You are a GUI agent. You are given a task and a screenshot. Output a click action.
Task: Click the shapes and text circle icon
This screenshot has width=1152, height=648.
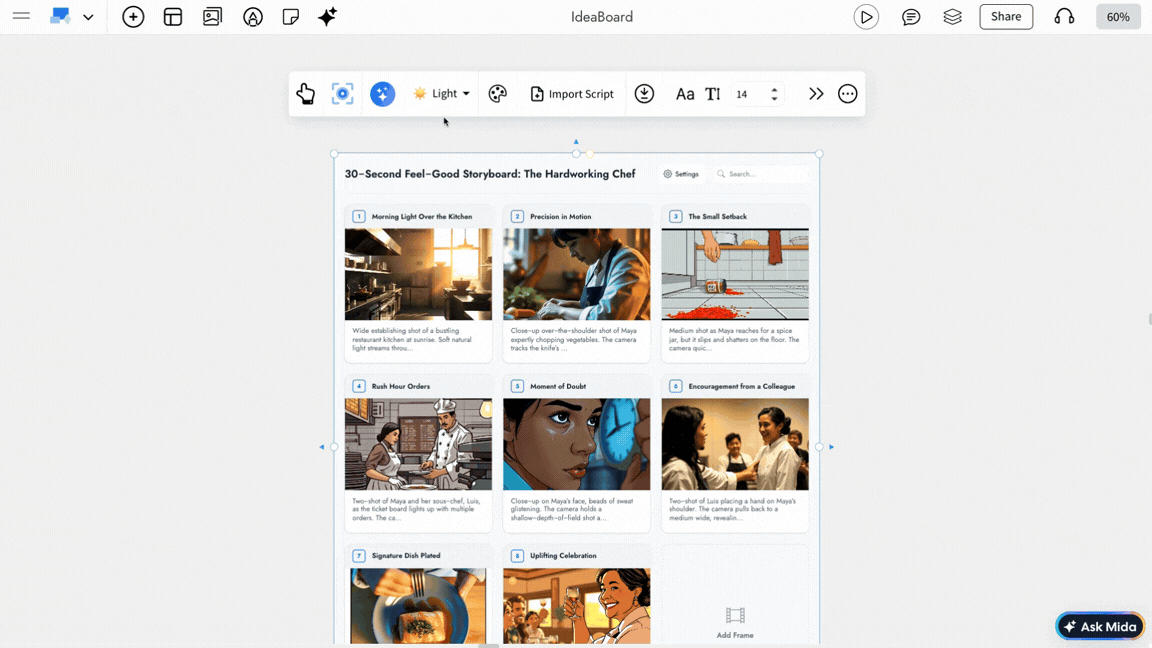click(x=253, y=17)
